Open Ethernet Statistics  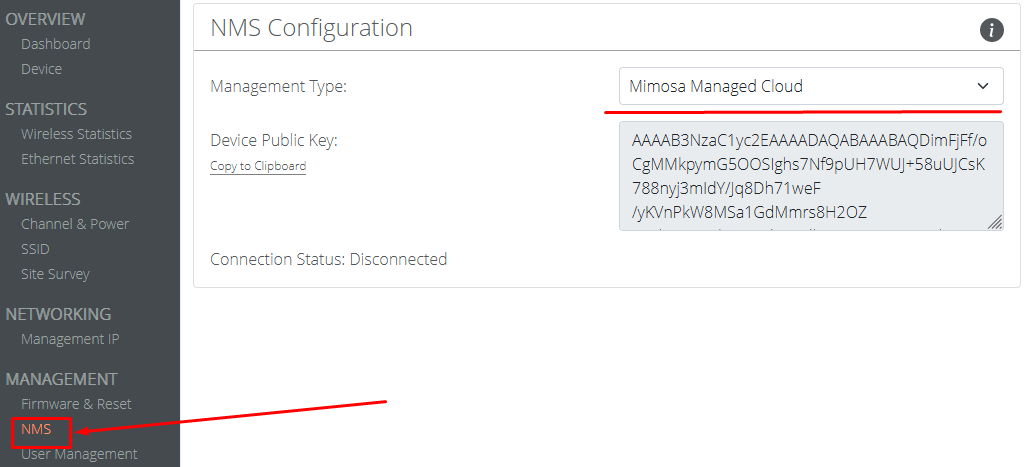77,159
